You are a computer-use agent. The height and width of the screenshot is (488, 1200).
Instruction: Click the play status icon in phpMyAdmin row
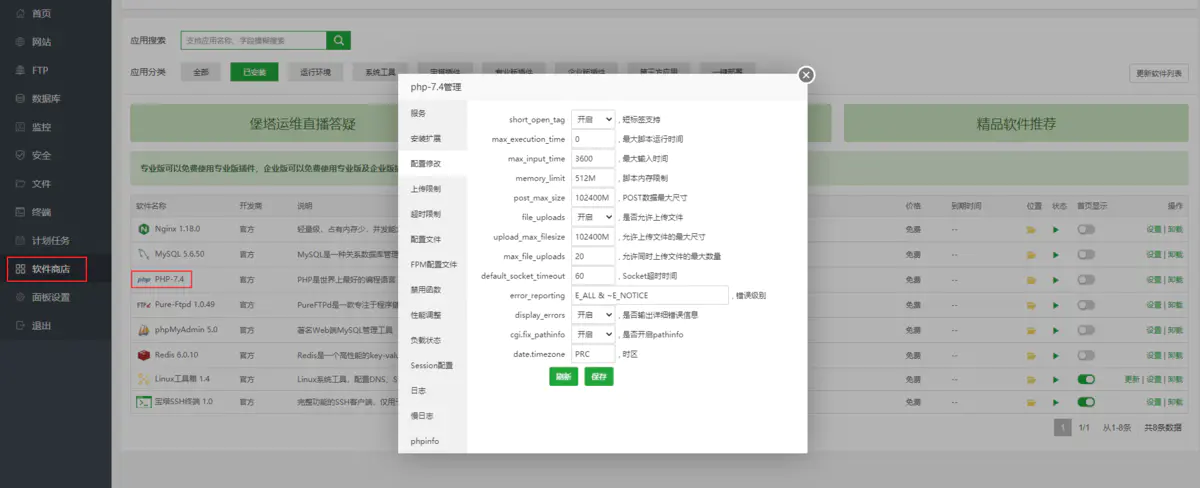click(1055, 329)
